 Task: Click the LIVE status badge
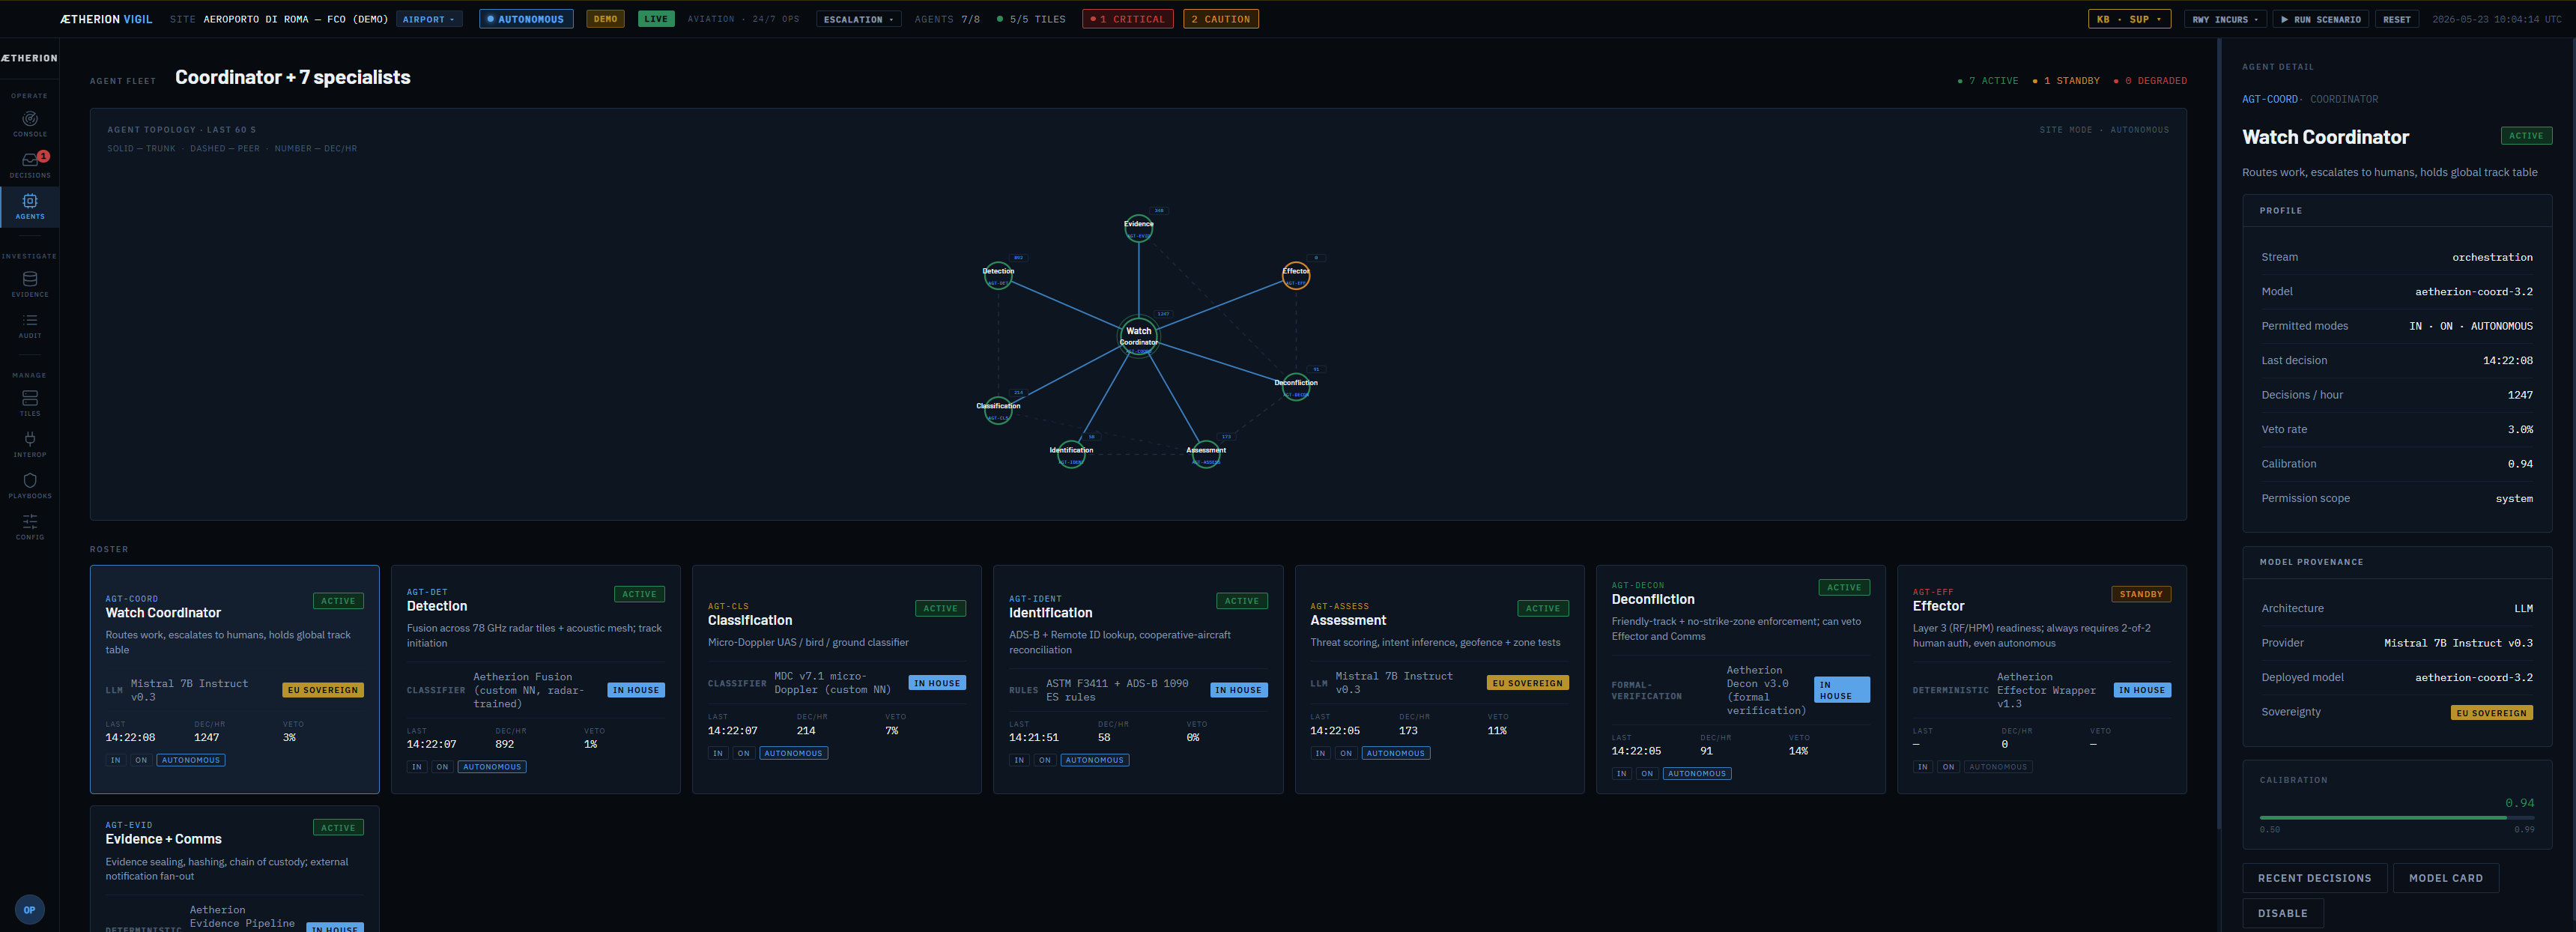coord(656,19)
